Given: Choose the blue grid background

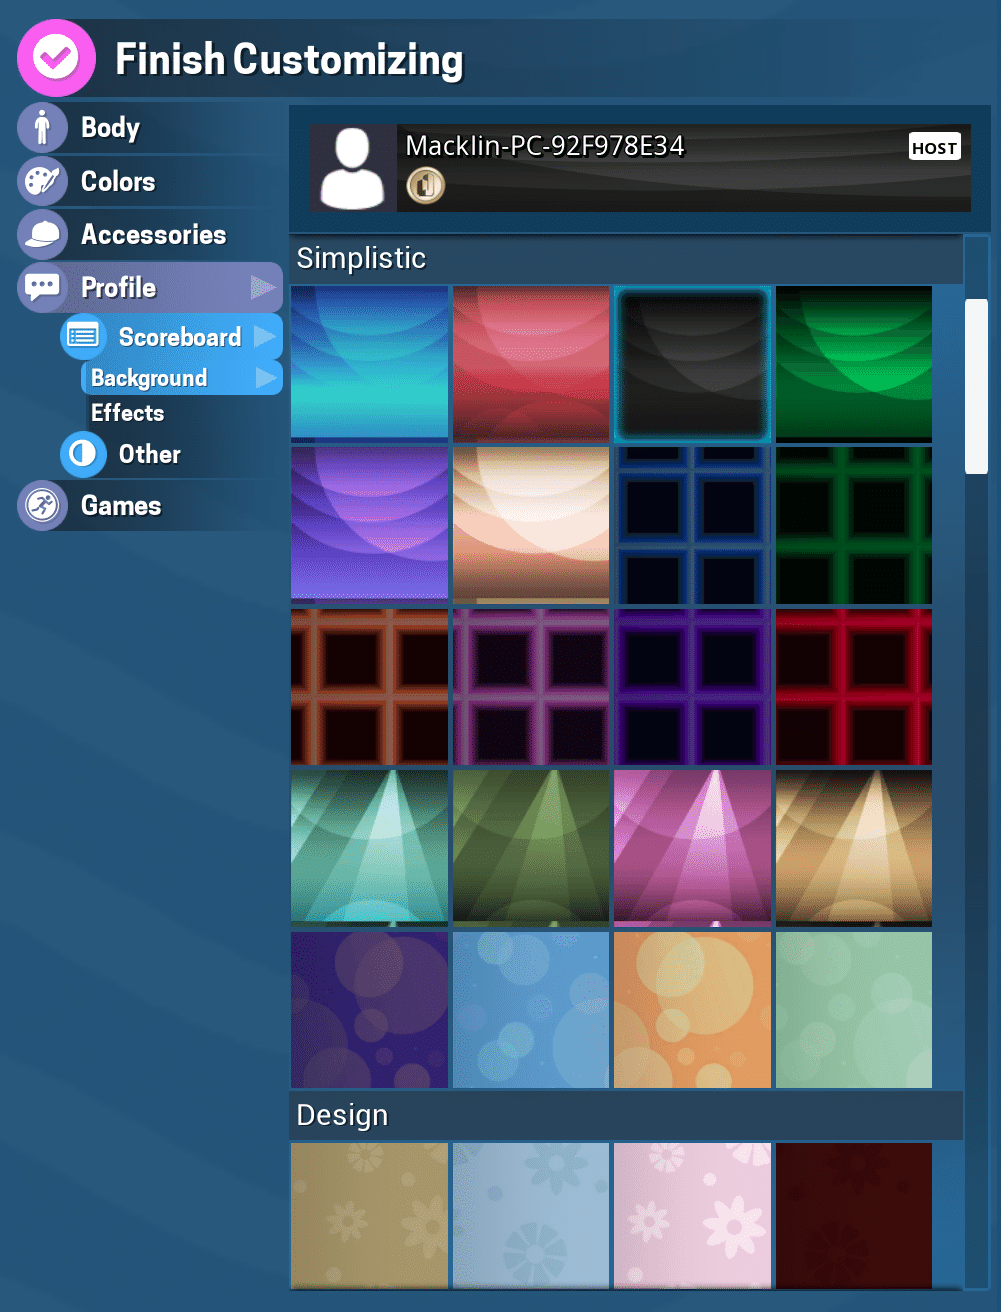Looking at the screenshot, I should coord(692,526).
